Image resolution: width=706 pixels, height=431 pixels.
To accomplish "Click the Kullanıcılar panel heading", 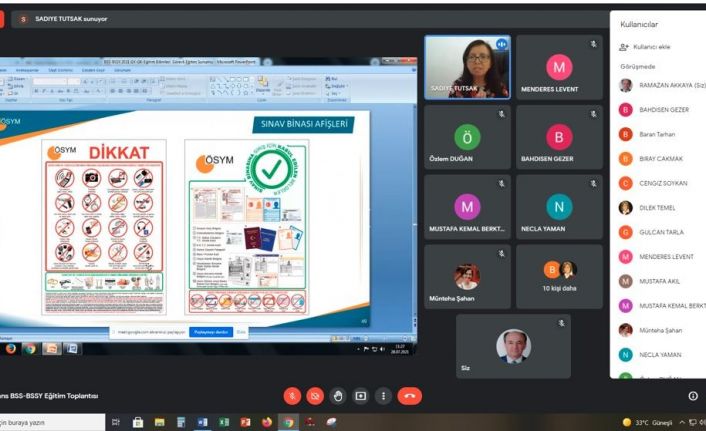I will (x=639, y=24).
